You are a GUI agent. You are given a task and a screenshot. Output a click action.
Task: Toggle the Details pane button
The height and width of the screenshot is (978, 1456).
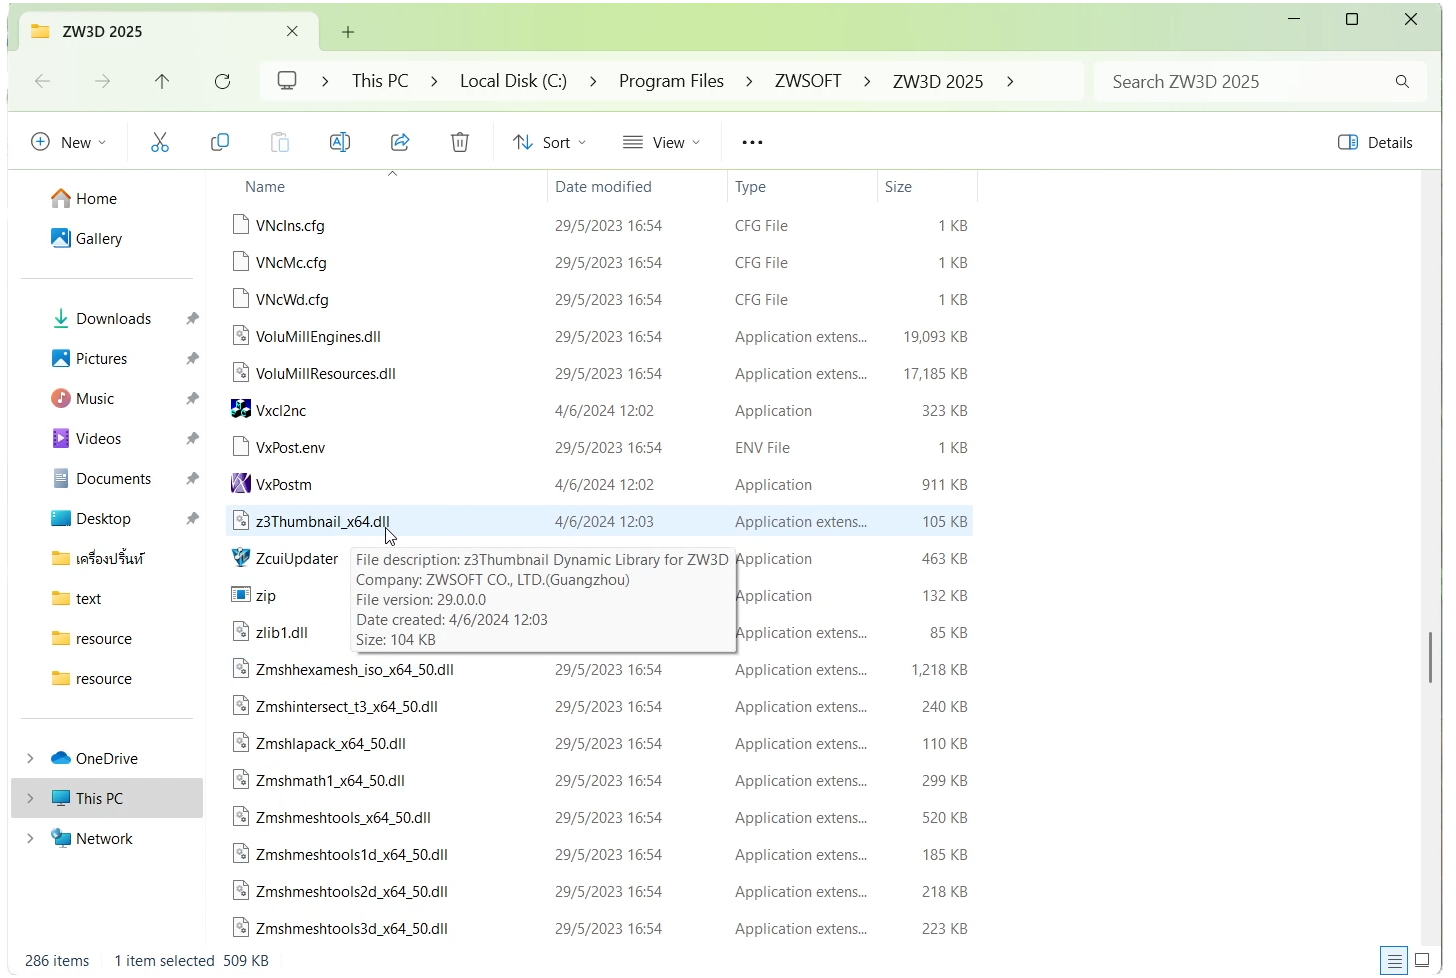(1375, 143)
